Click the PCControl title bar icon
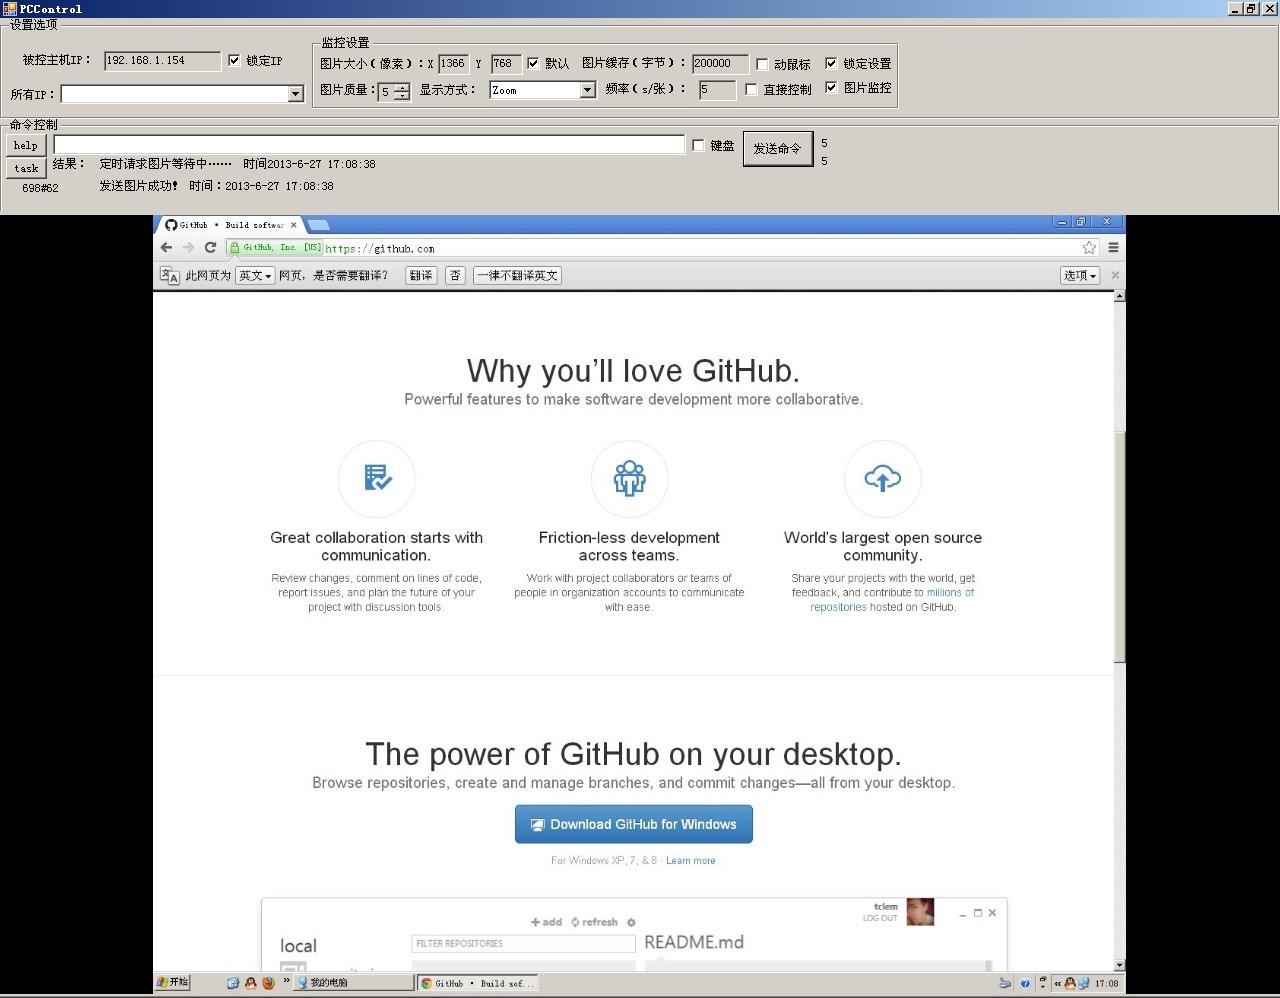 (x=10, y=8)
